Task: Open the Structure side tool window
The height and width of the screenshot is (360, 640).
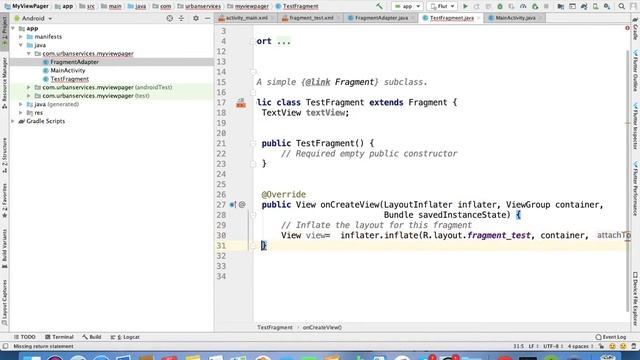Action: pos(4,156)
